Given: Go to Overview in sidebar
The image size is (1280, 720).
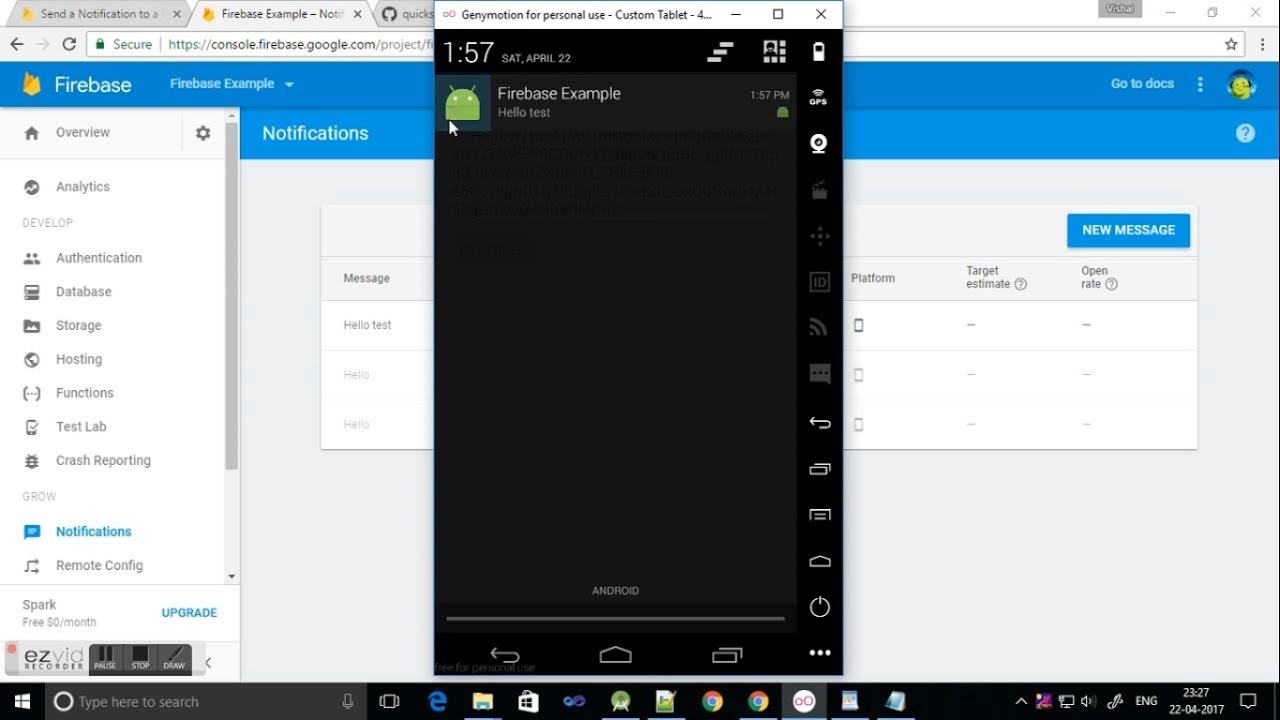Looking at the screenshot, I should coord(83,132).
